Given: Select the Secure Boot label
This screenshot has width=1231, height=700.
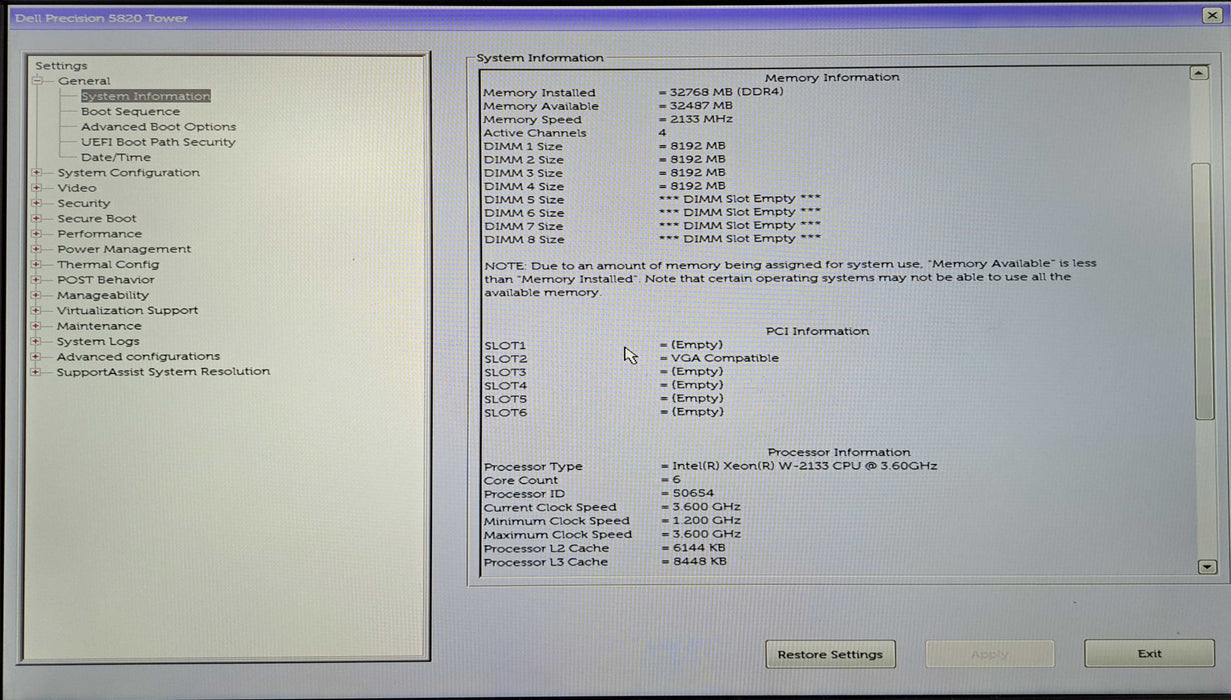Looking at the screenshot, I should tap(97, 219).
